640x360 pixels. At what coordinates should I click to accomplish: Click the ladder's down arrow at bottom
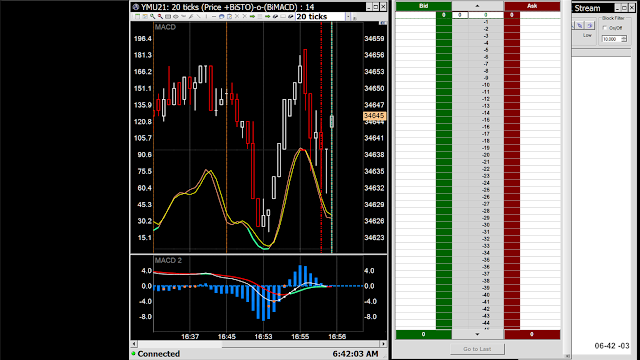(x=477, y=334)
